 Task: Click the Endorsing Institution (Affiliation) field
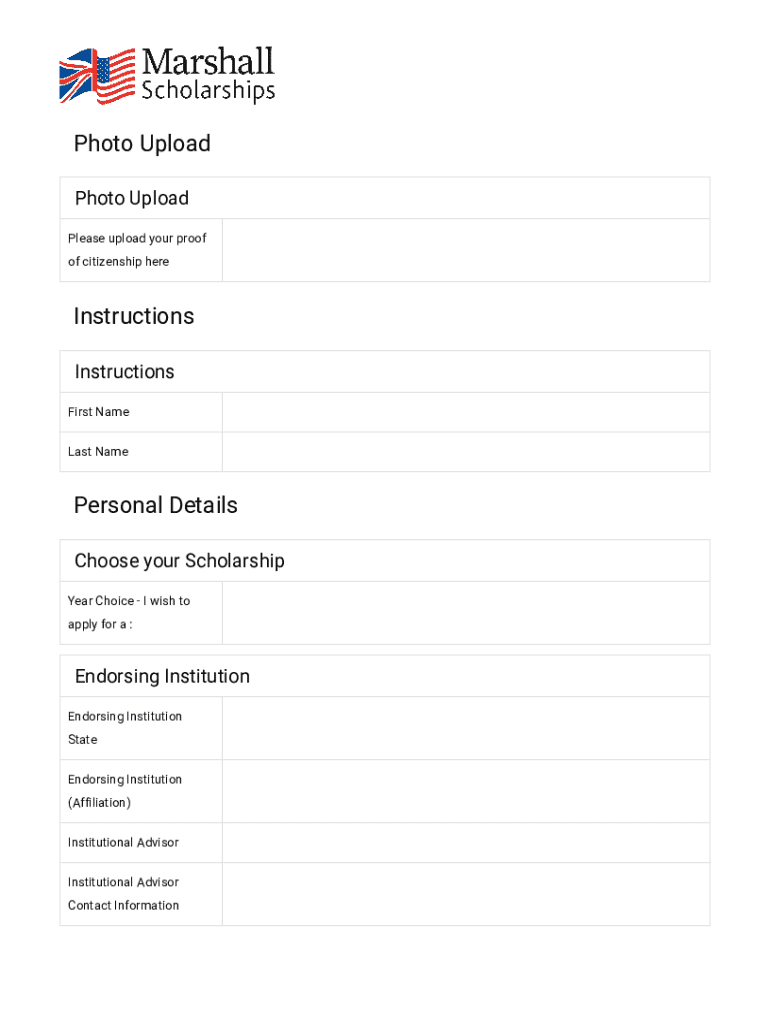(465, 791)
